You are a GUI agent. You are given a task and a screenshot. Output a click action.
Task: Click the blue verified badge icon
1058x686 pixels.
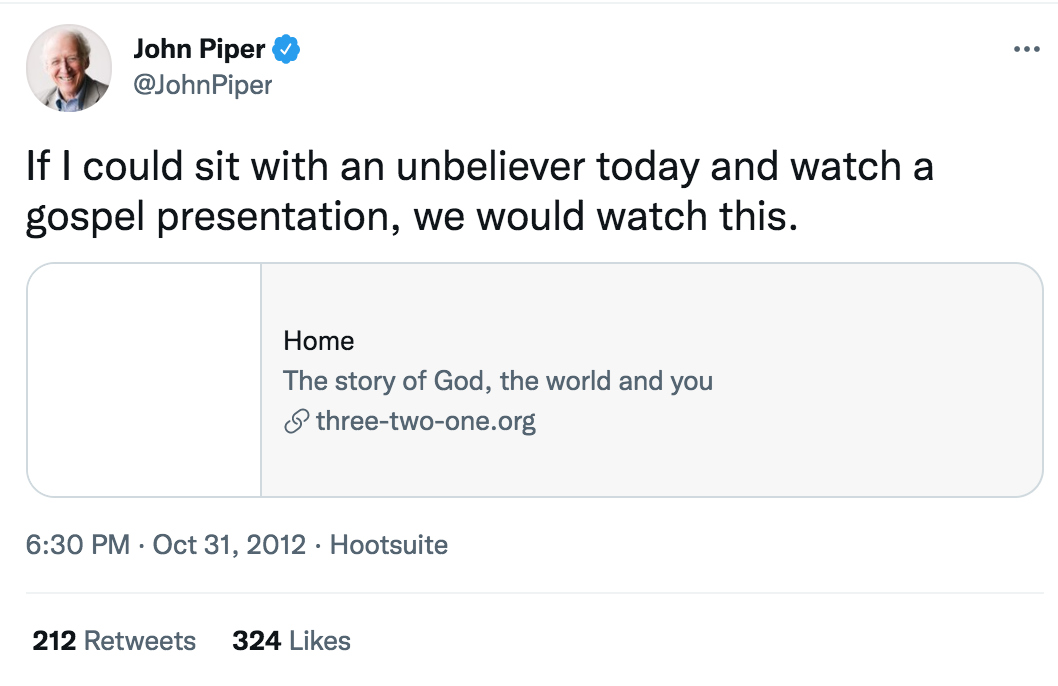click(x=286, y=49)
